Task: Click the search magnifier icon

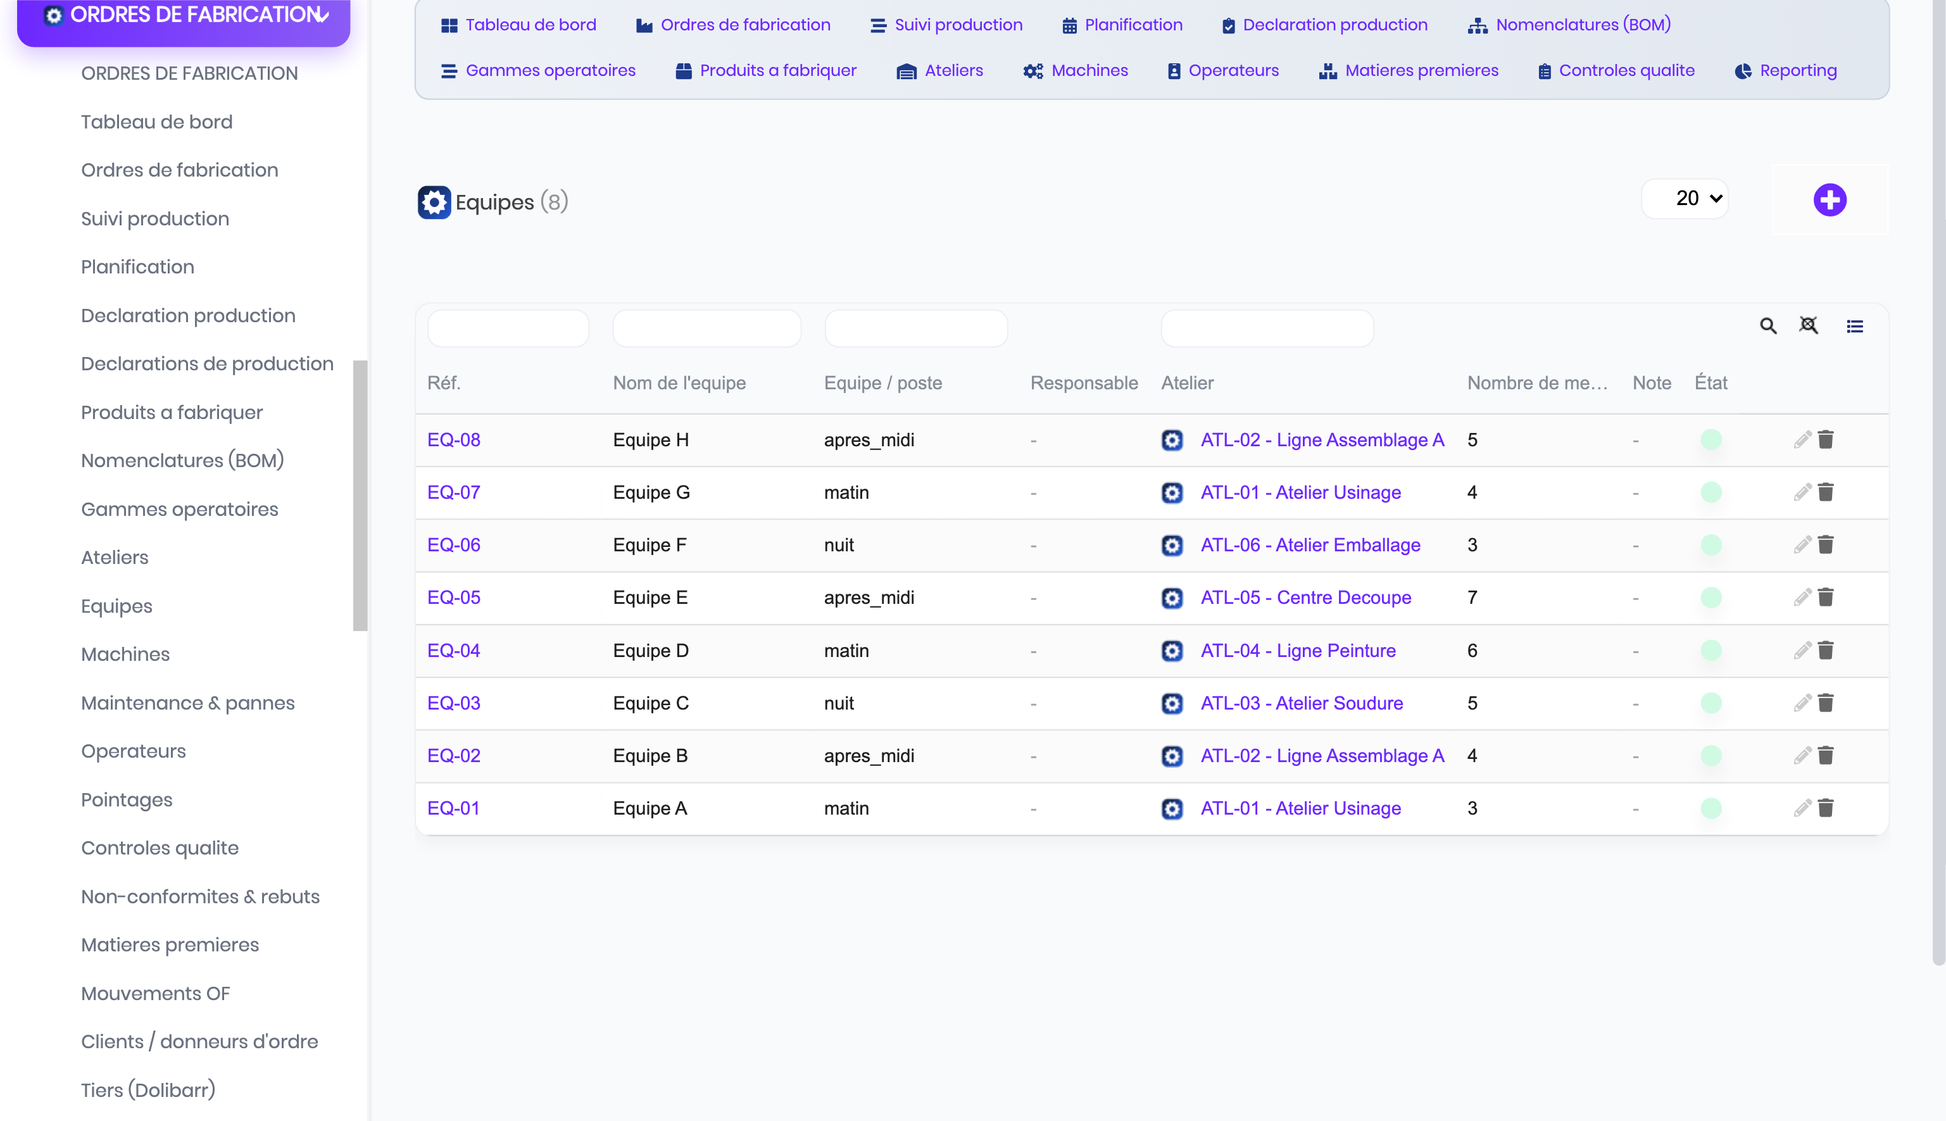Action: [1768, 326]
